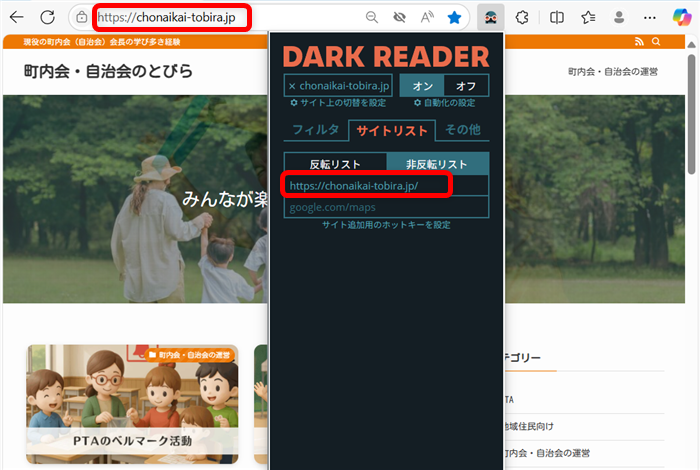Refresh the page with the reload icon
This screenshot has height=470, width=700.
48,17
